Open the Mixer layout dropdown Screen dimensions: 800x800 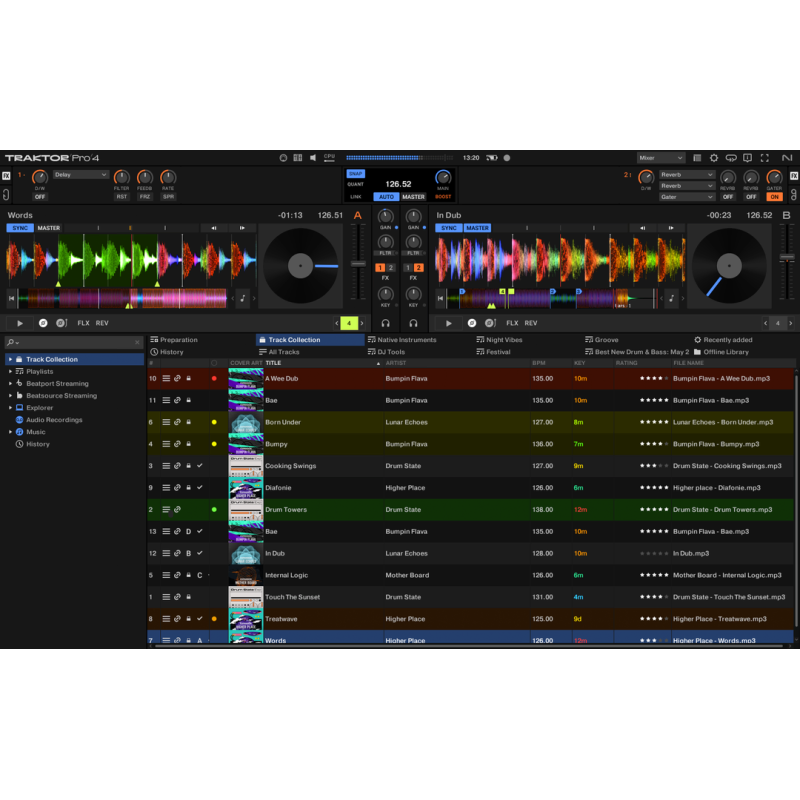(660, 158)
